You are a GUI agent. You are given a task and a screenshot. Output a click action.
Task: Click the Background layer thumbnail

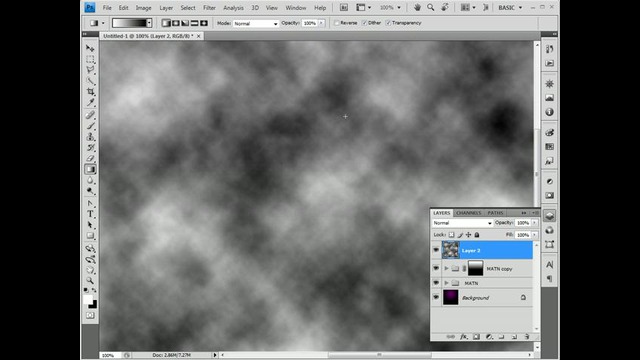451,298
